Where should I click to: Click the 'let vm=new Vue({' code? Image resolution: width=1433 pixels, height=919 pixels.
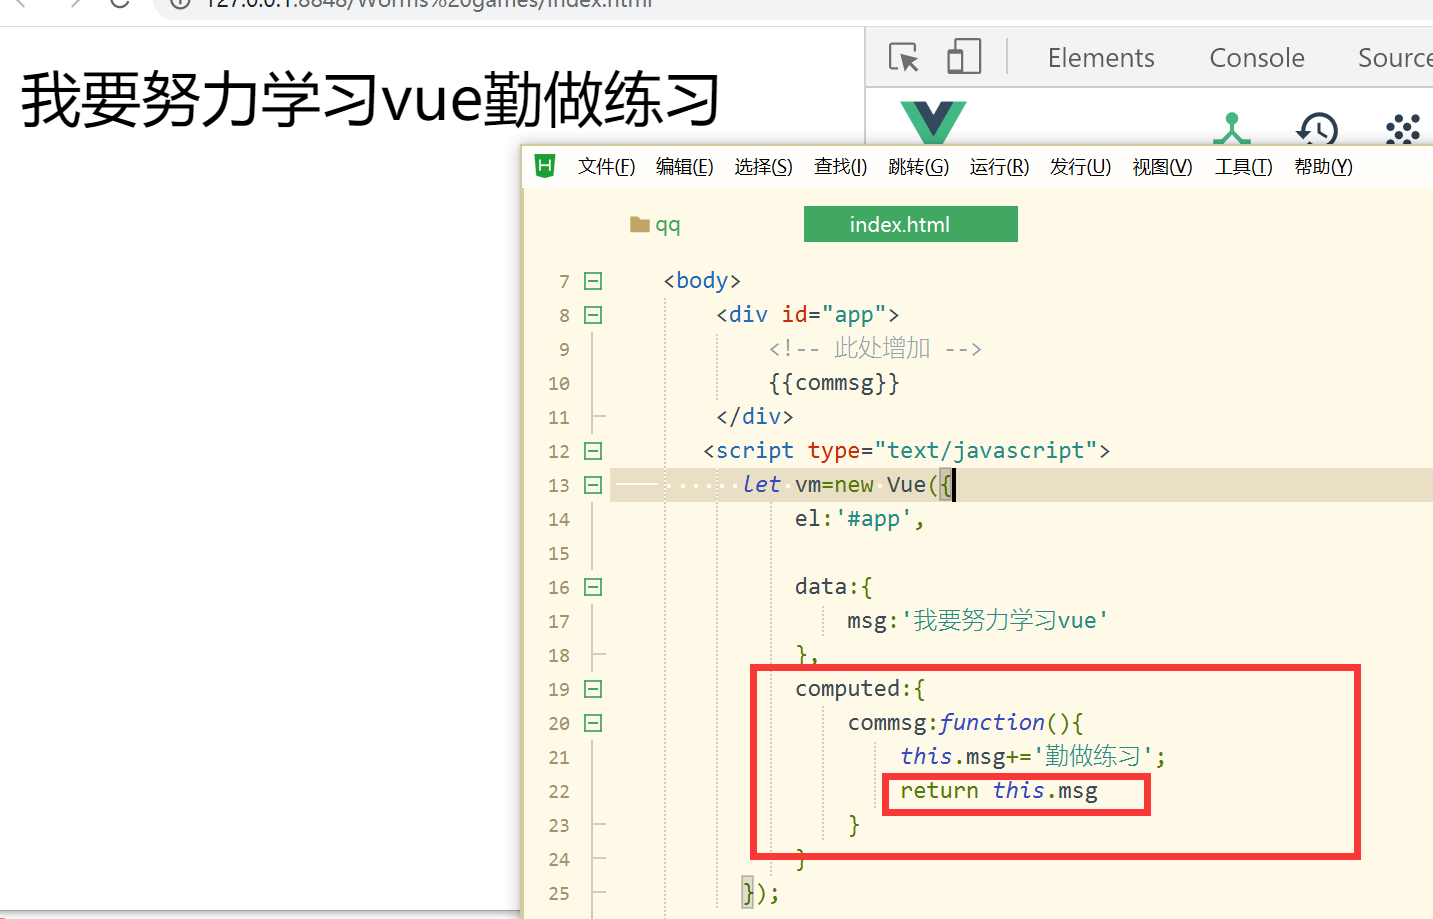coord(848,485)
